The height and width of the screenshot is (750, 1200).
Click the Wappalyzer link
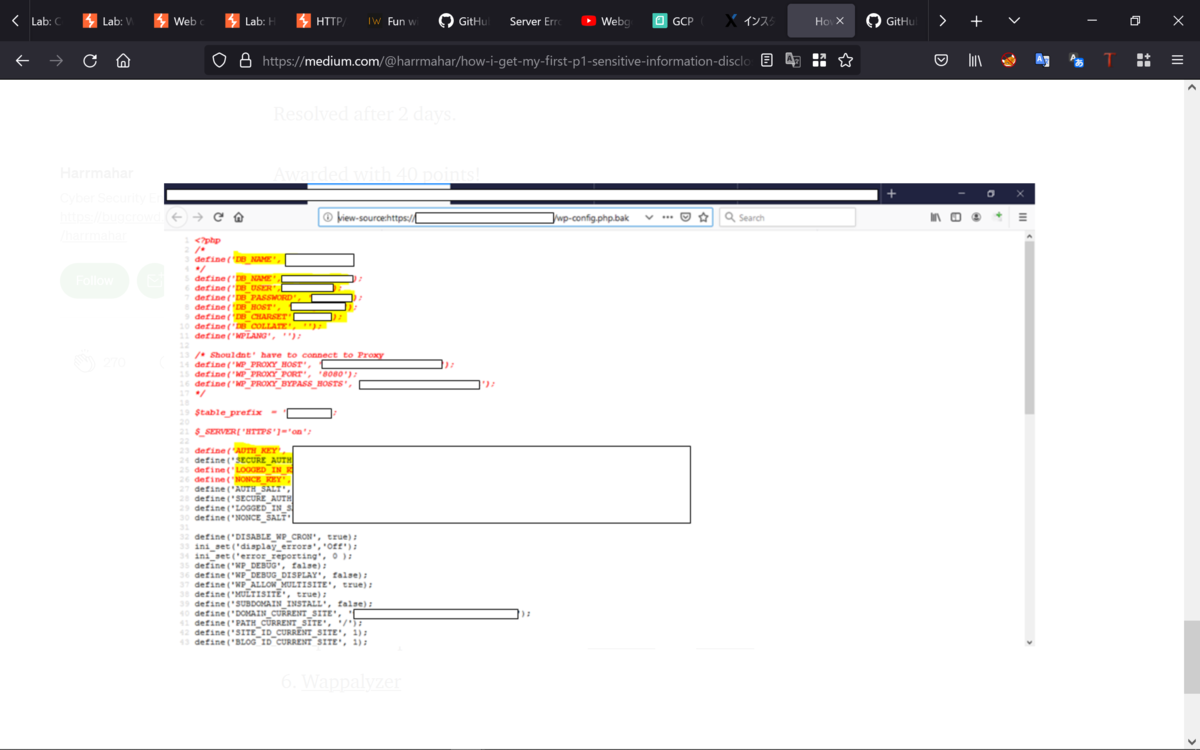coord(351,682)
